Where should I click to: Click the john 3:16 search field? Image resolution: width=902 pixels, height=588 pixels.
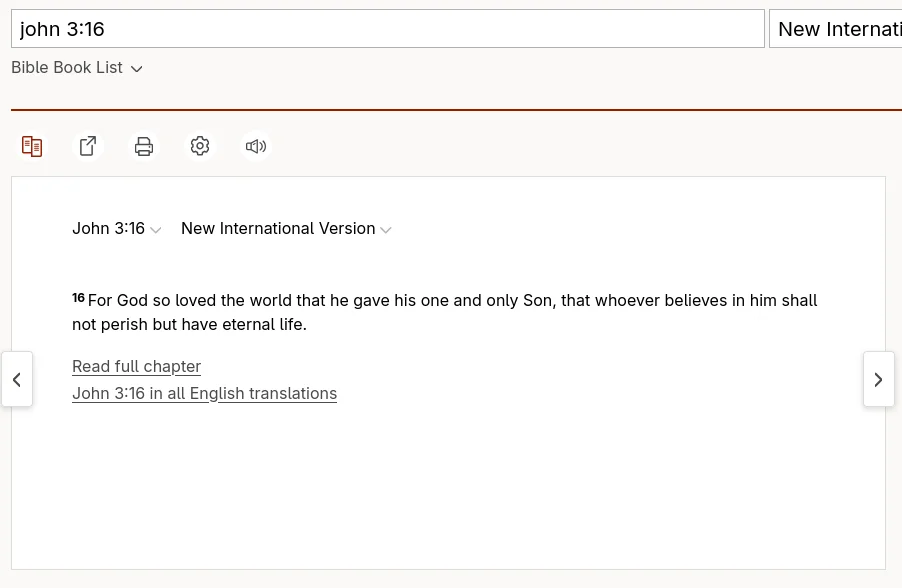pos(387,29)
